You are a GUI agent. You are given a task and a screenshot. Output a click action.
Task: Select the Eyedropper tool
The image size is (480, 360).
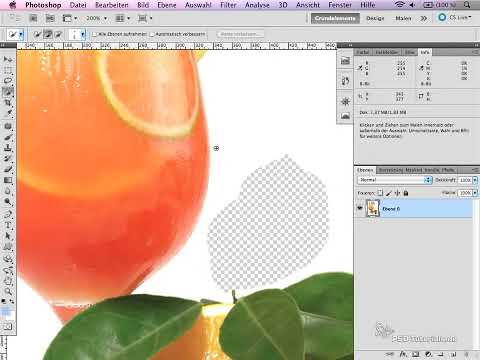[x=8, y=113]
